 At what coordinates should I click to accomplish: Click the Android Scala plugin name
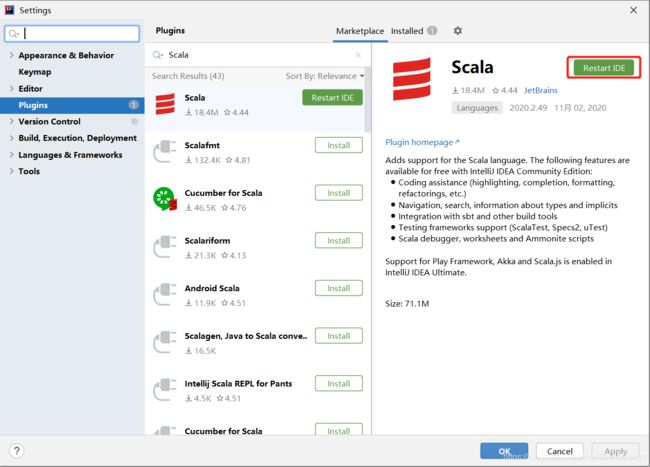(212, 288)
